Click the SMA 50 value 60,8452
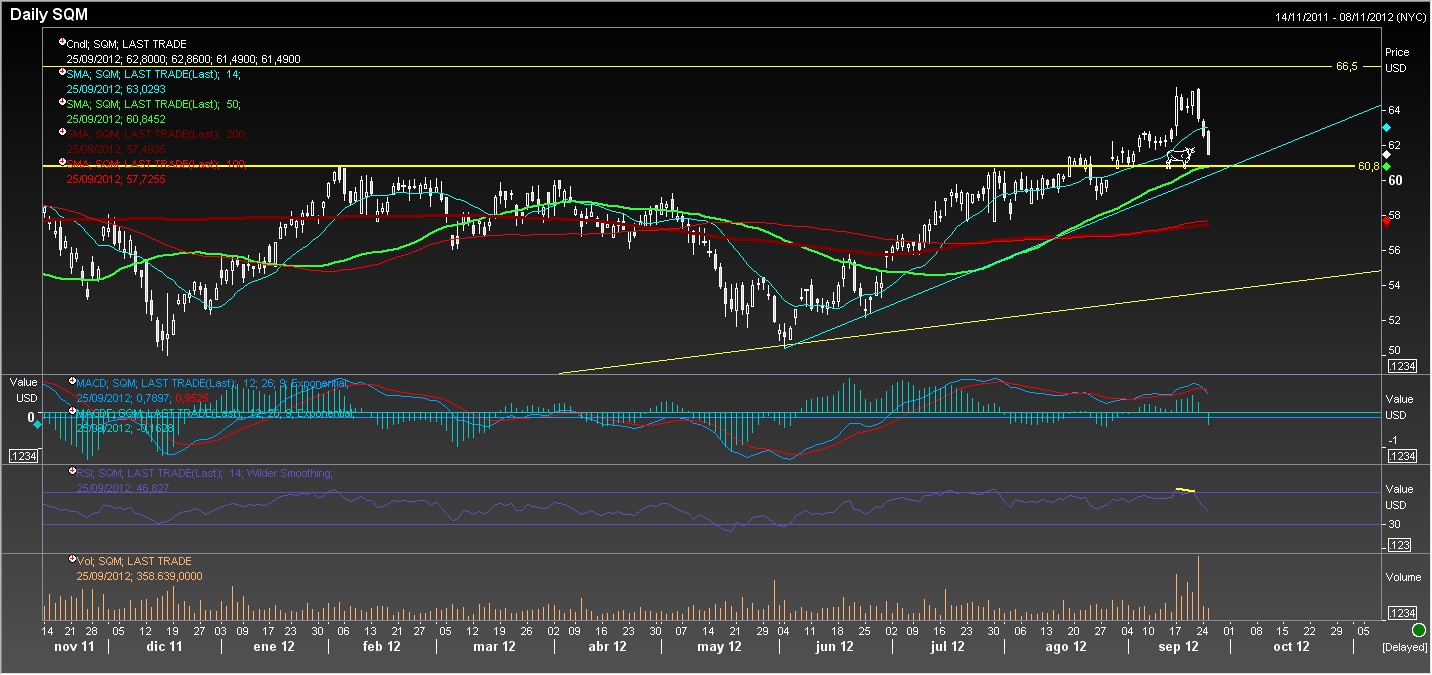 pyautogui.click(x=144, y=119)
